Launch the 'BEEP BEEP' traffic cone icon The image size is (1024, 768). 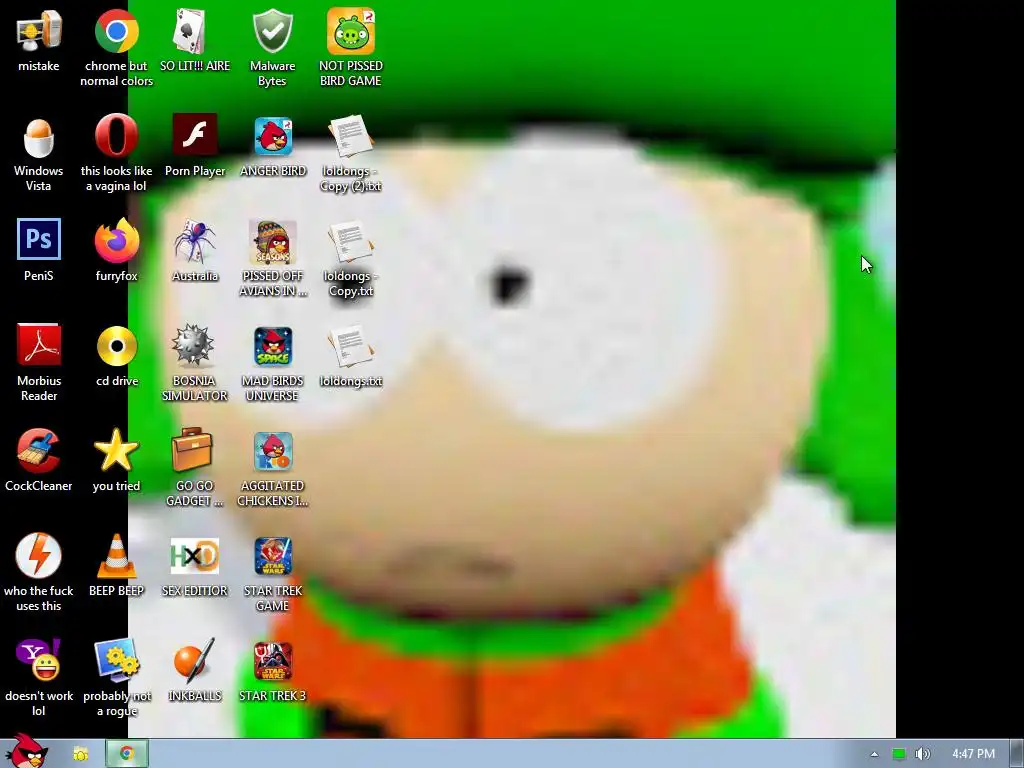116,556
